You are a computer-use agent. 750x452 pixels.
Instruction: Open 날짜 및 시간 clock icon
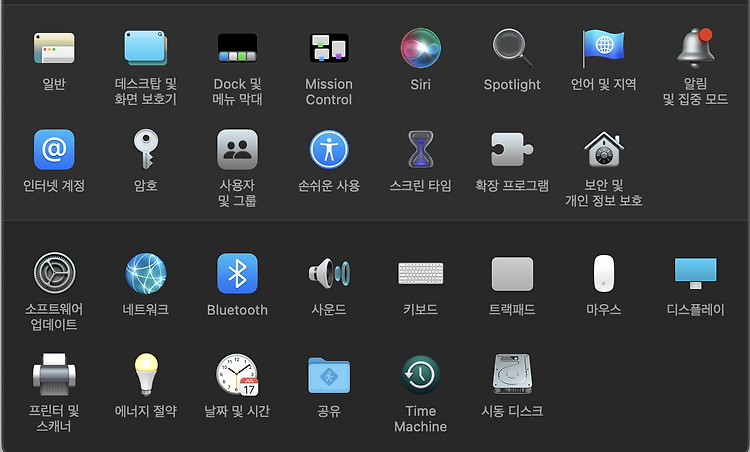(238, 375)
